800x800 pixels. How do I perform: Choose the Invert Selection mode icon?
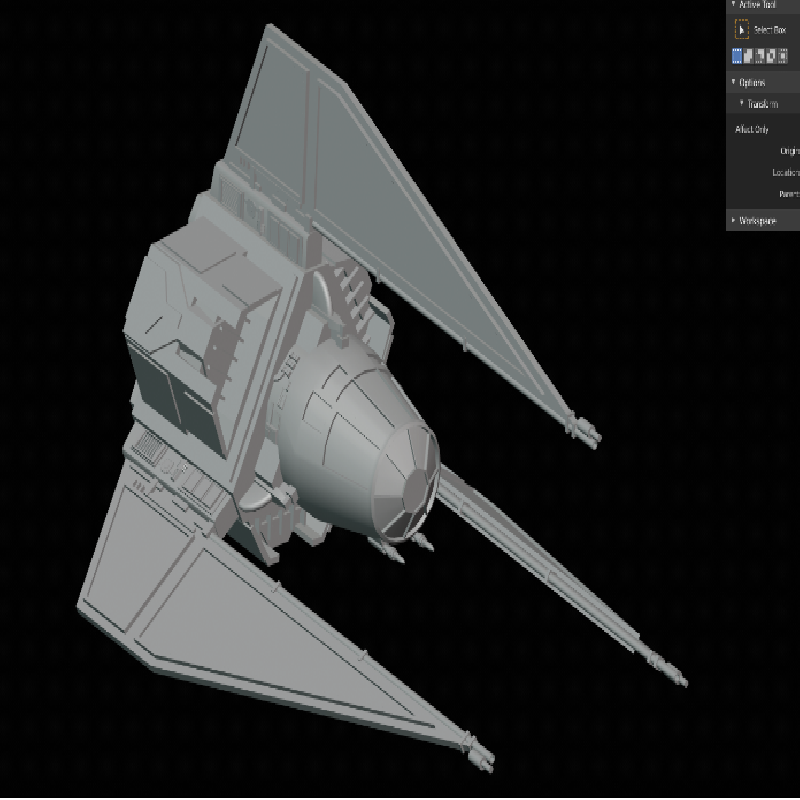(x=770, y=56)
